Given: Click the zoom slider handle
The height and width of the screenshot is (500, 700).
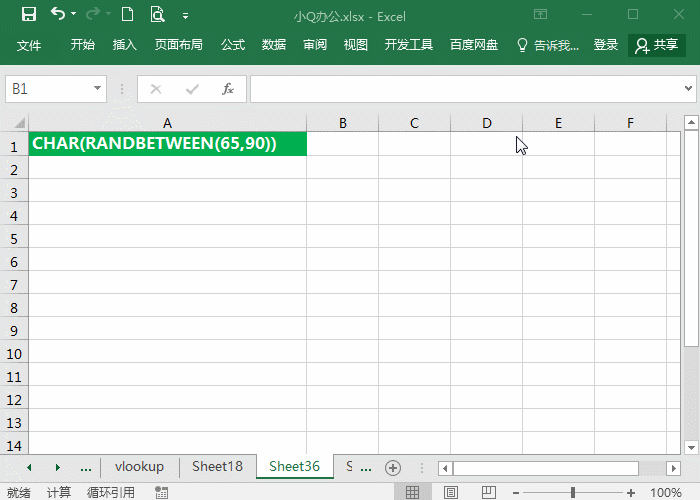Looking at the screenshot, I should tap(573, 492).
